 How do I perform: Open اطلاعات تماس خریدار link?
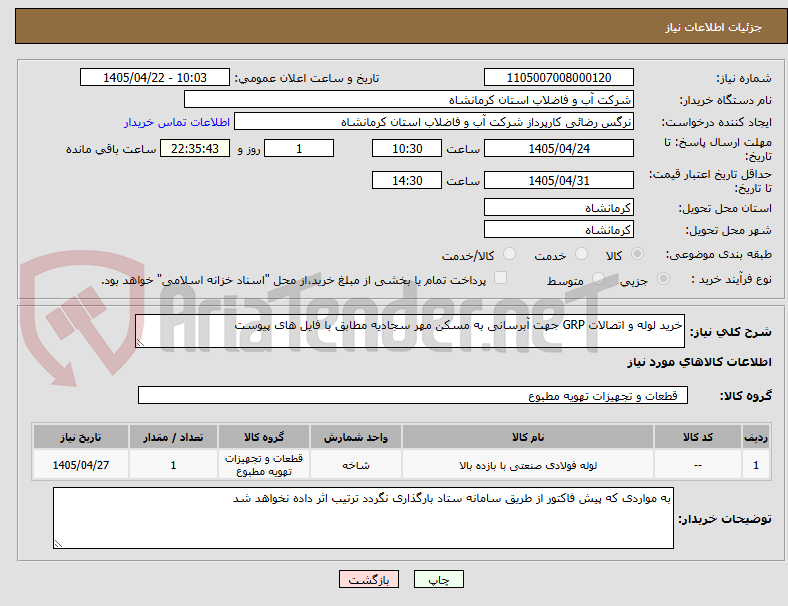point(177,122)
